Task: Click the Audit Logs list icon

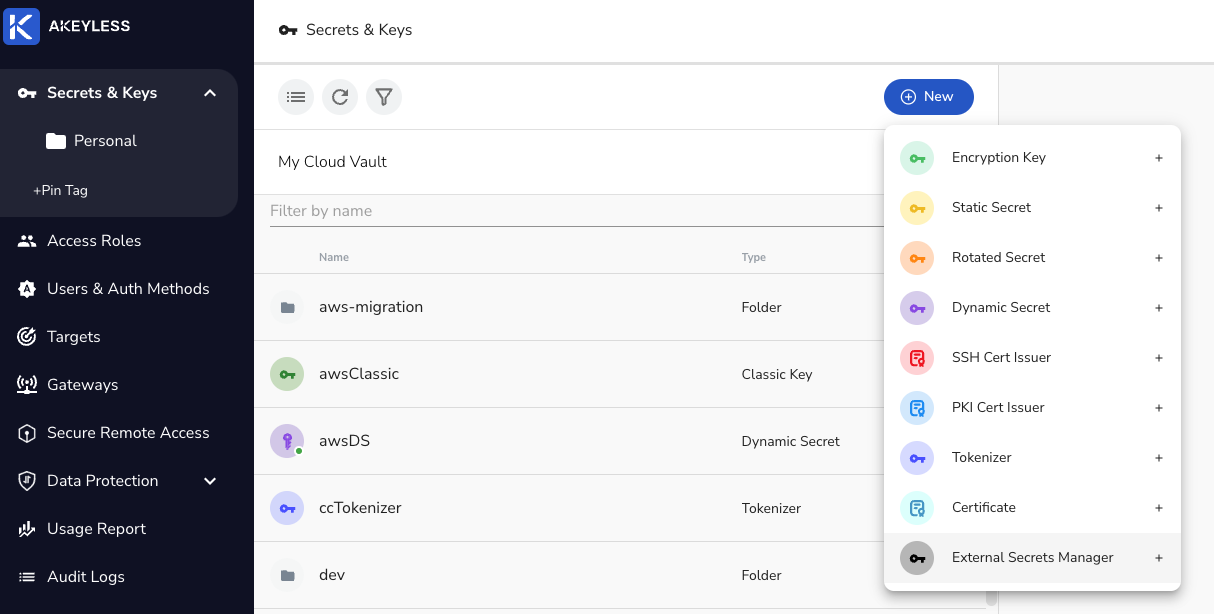Action: click(x=27, y=577)
